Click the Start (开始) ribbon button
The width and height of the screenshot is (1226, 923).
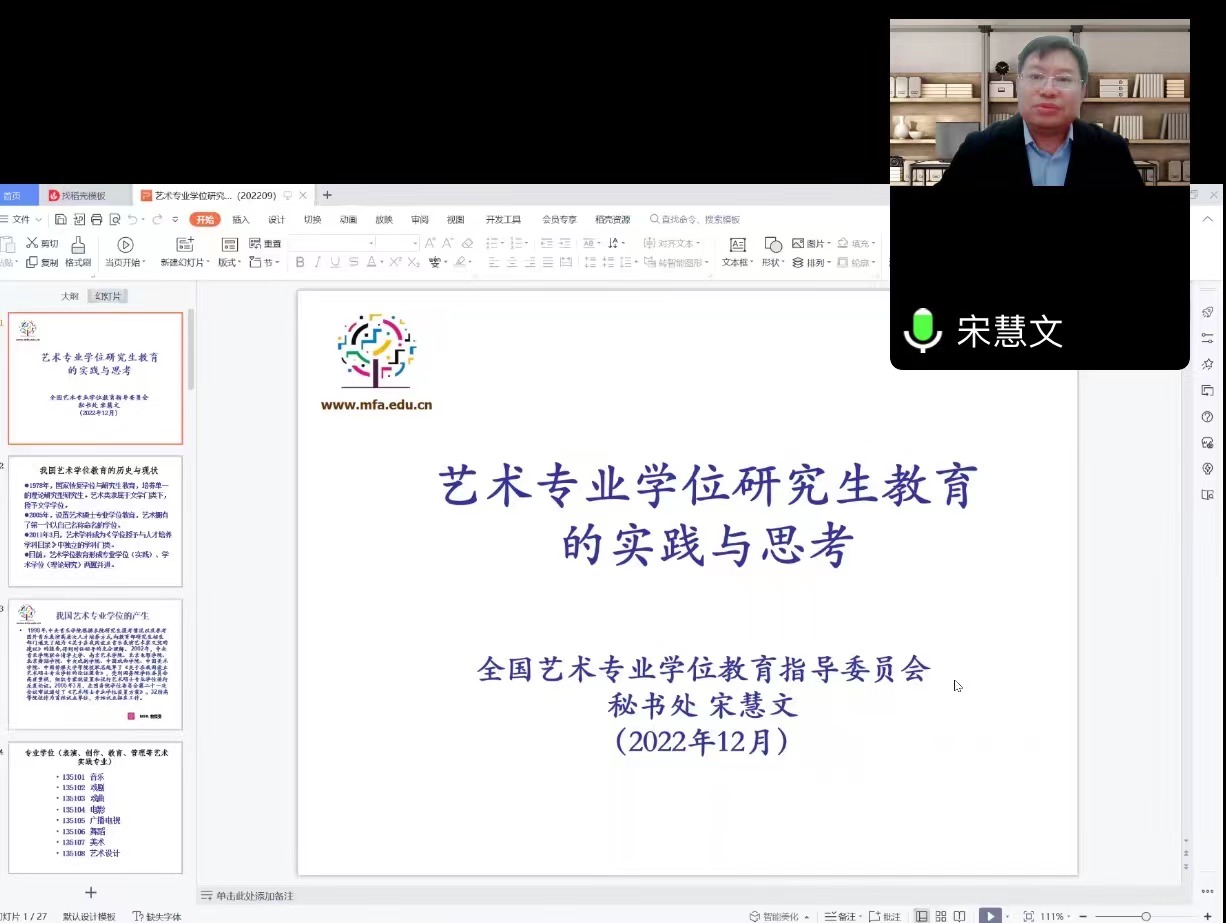(205, 219)
